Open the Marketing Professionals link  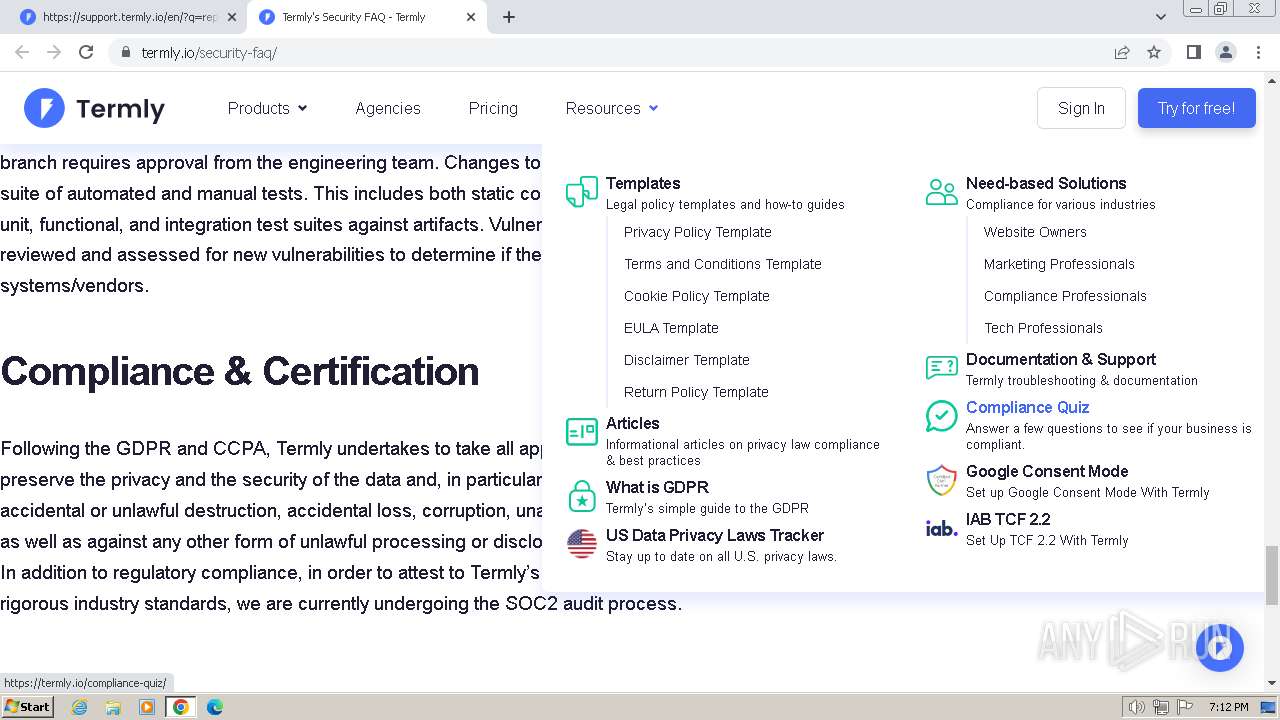(x=1059, y=264)
